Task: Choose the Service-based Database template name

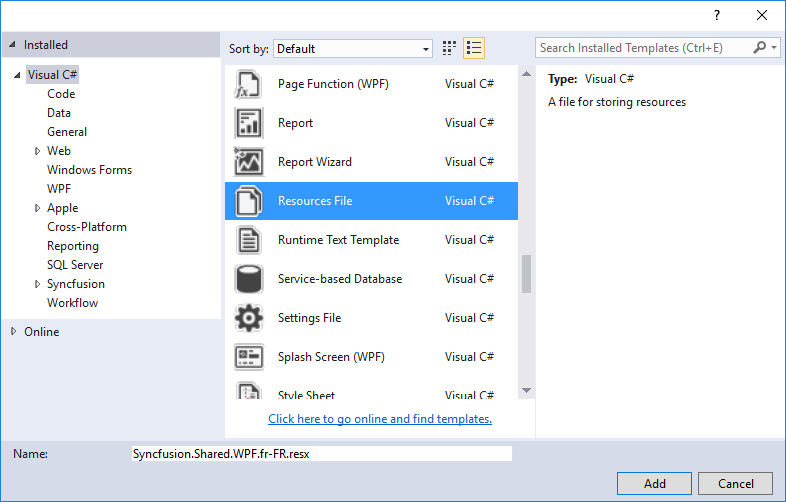Action: click(340, 279)
